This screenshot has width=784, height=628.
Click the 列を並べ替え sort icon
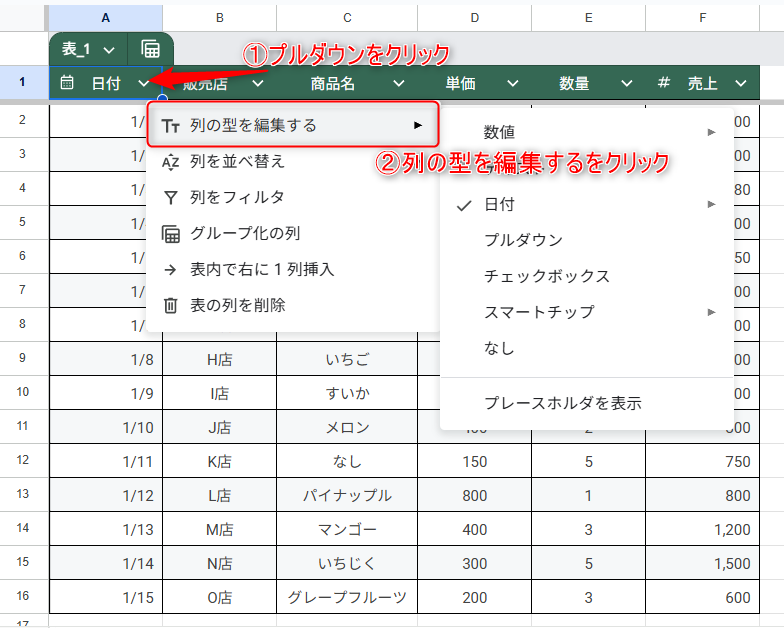[171, 161]
